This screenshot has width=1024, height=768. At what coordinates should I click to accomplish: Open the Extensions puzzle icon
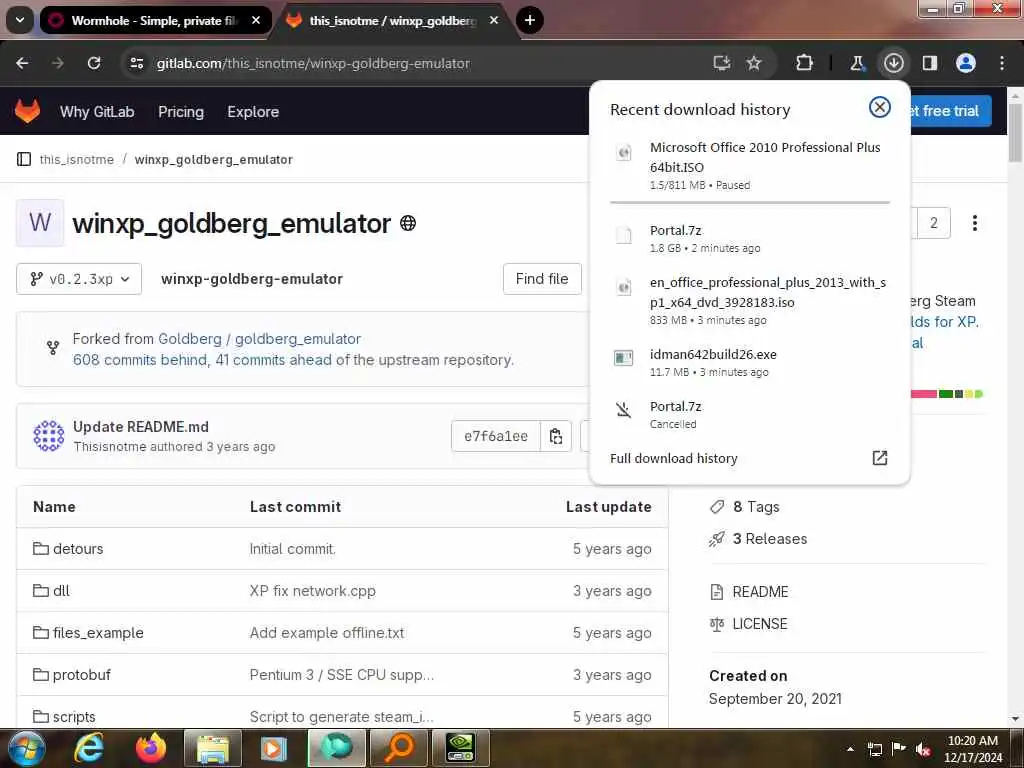coord(805,63)
